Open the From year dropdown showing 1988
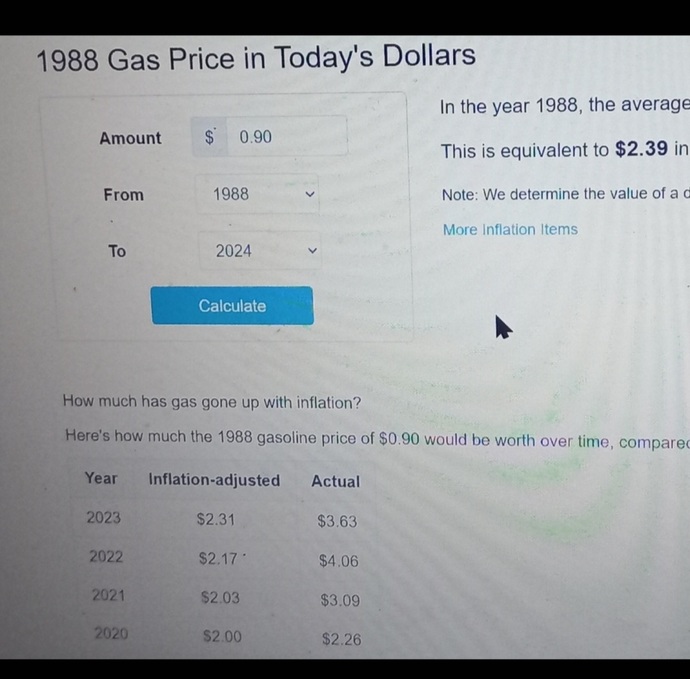The image size is (690, 679). [x=258, y=194]
